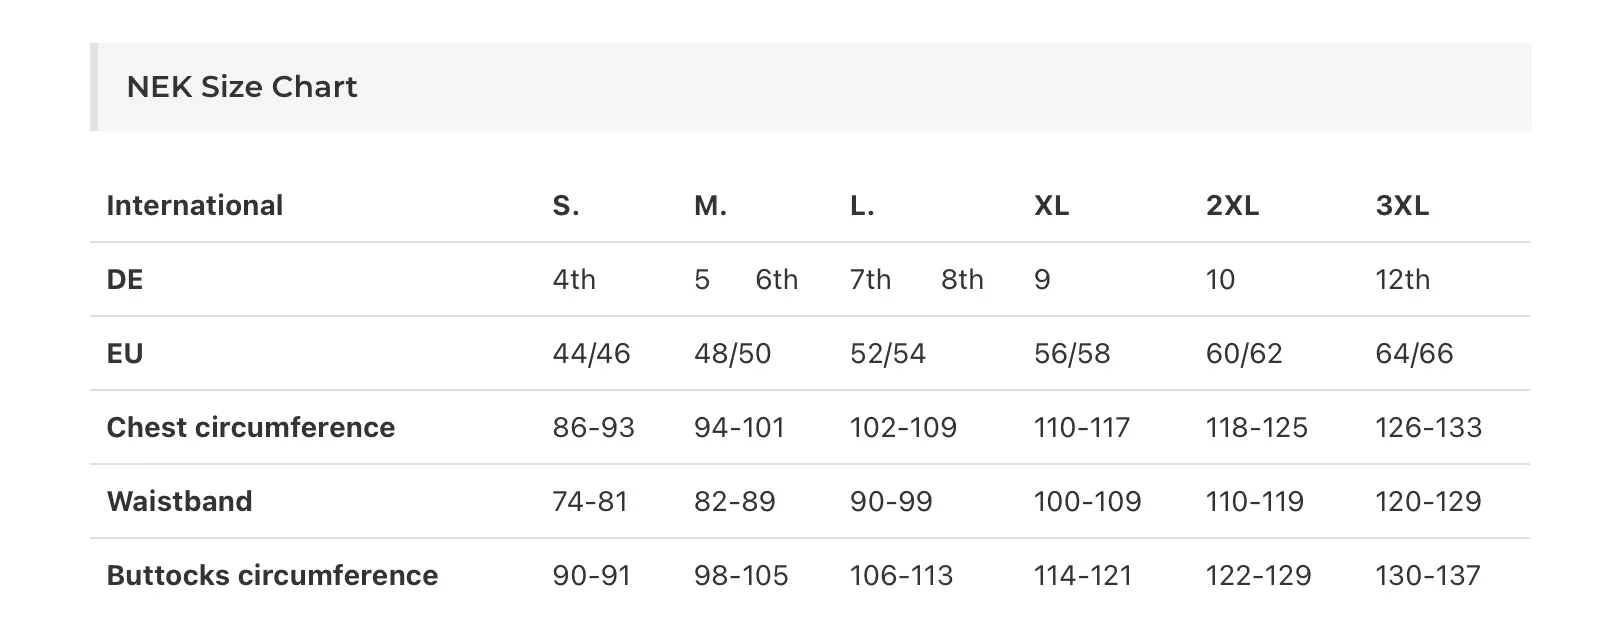The height and width of the screenshot is (642, 1620).
Task: Select the M. size column header
Action: pos(710,205)
